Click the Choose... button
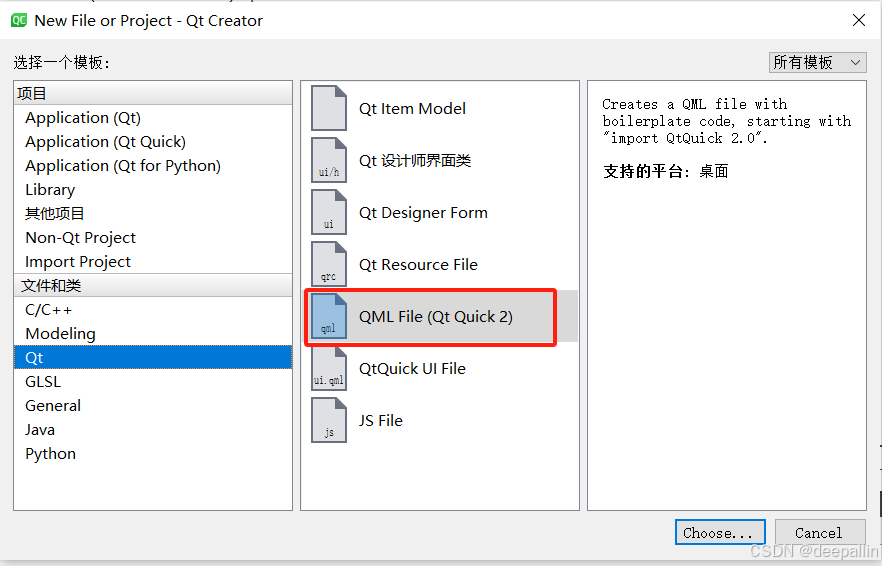 click(720, 532)
